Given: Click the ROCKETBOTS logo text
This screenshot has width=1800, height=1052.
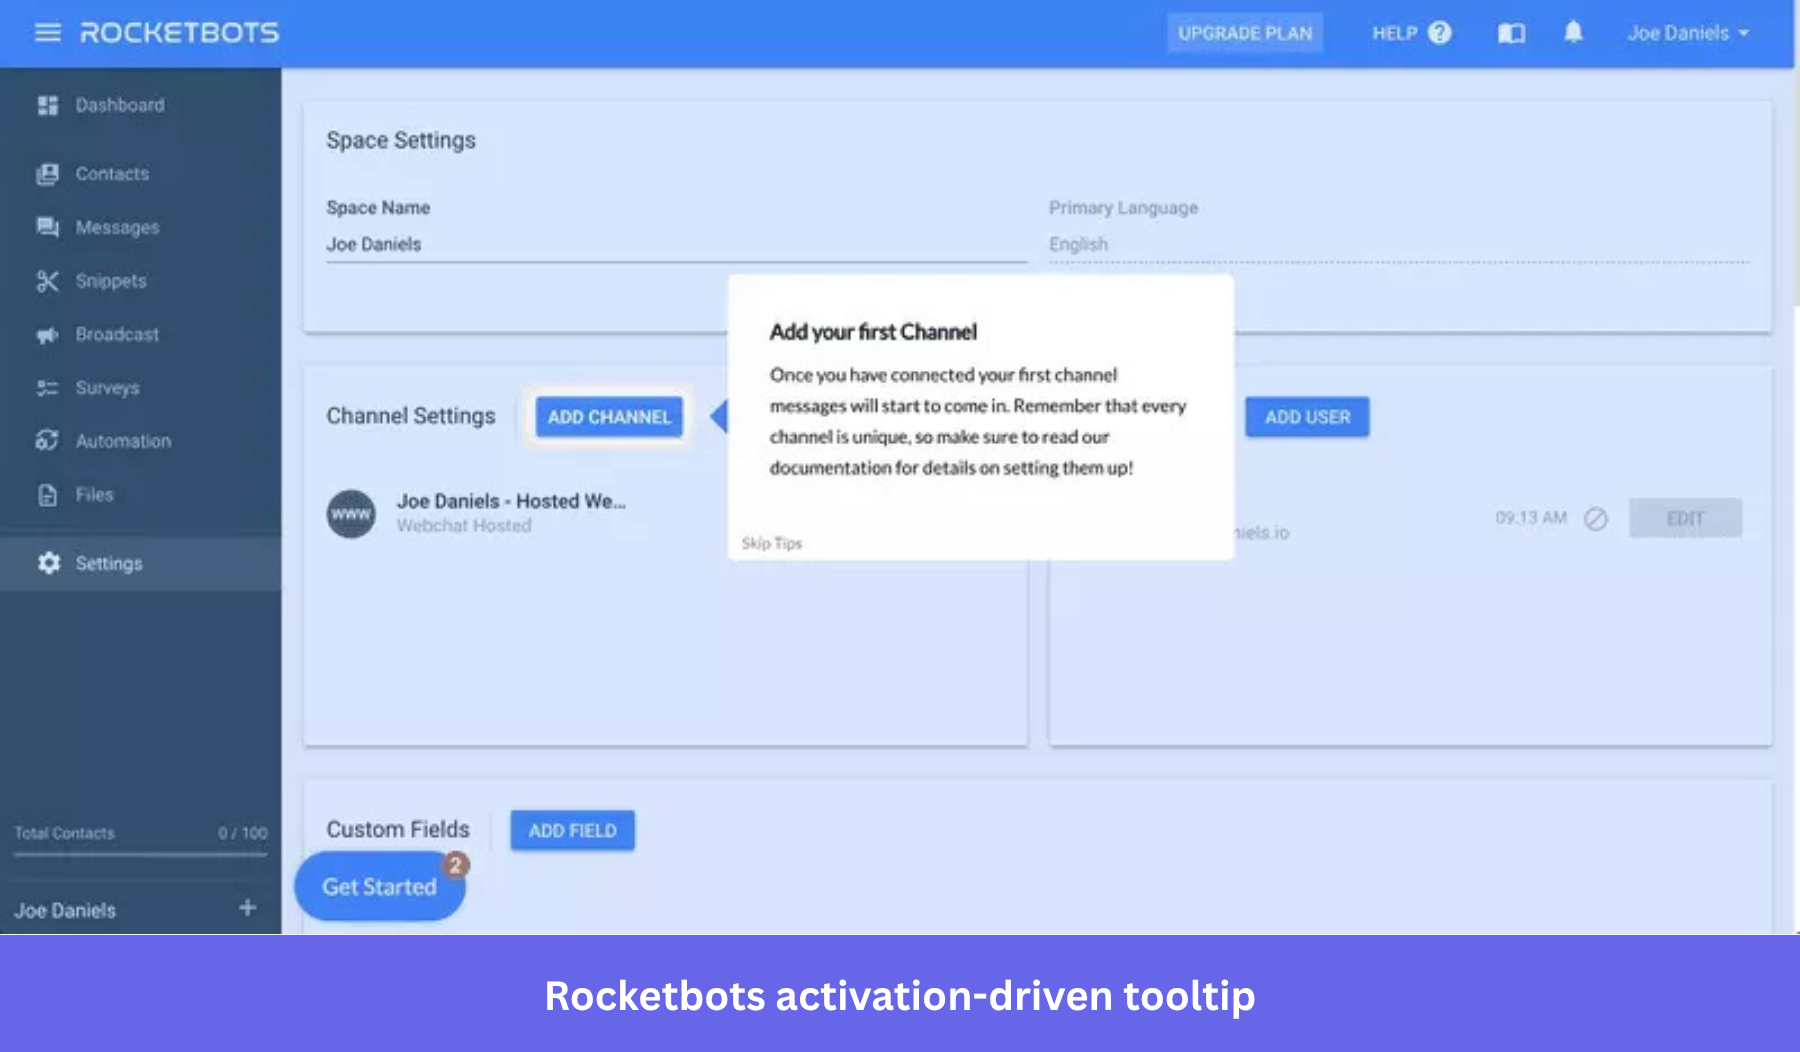Looking at the screenshot, I should click(179, 33).
